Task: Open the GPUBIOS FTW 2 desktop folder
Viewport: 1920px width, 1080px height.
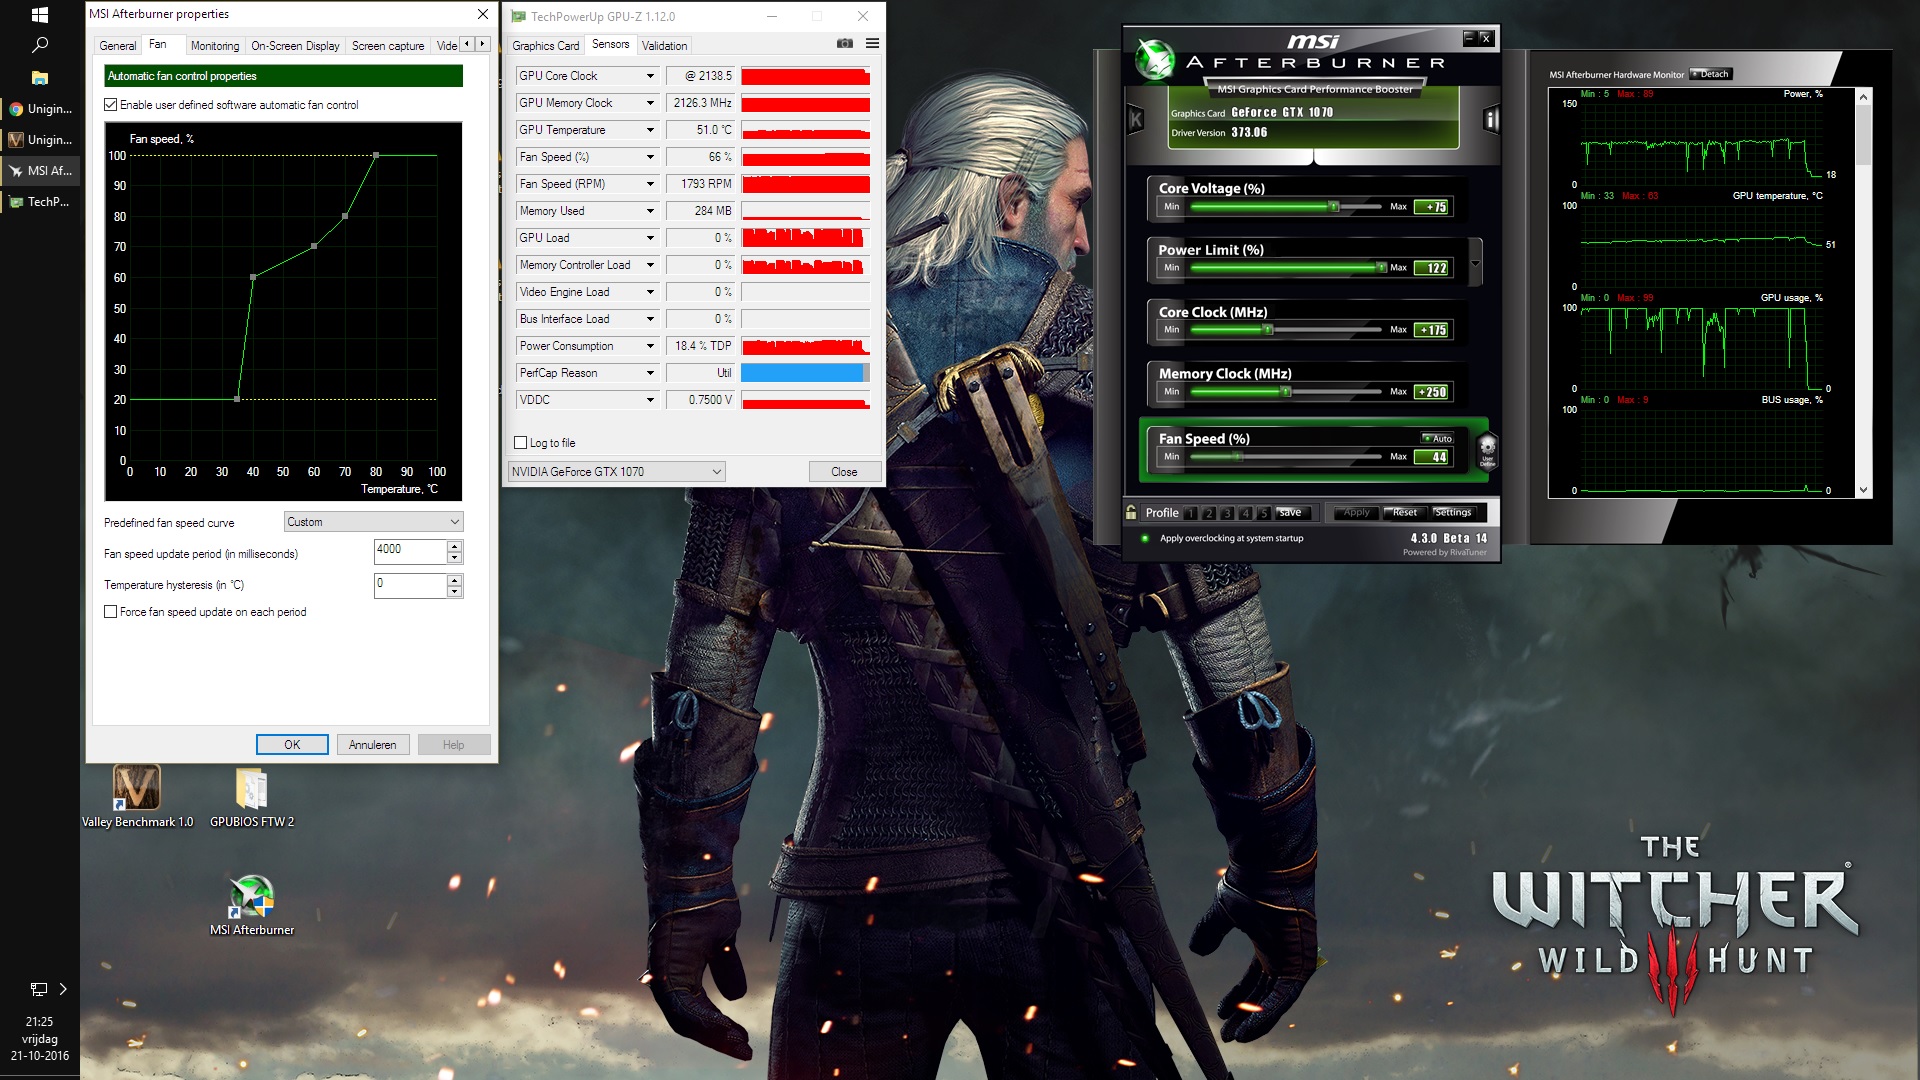Action: click(252, 797)
